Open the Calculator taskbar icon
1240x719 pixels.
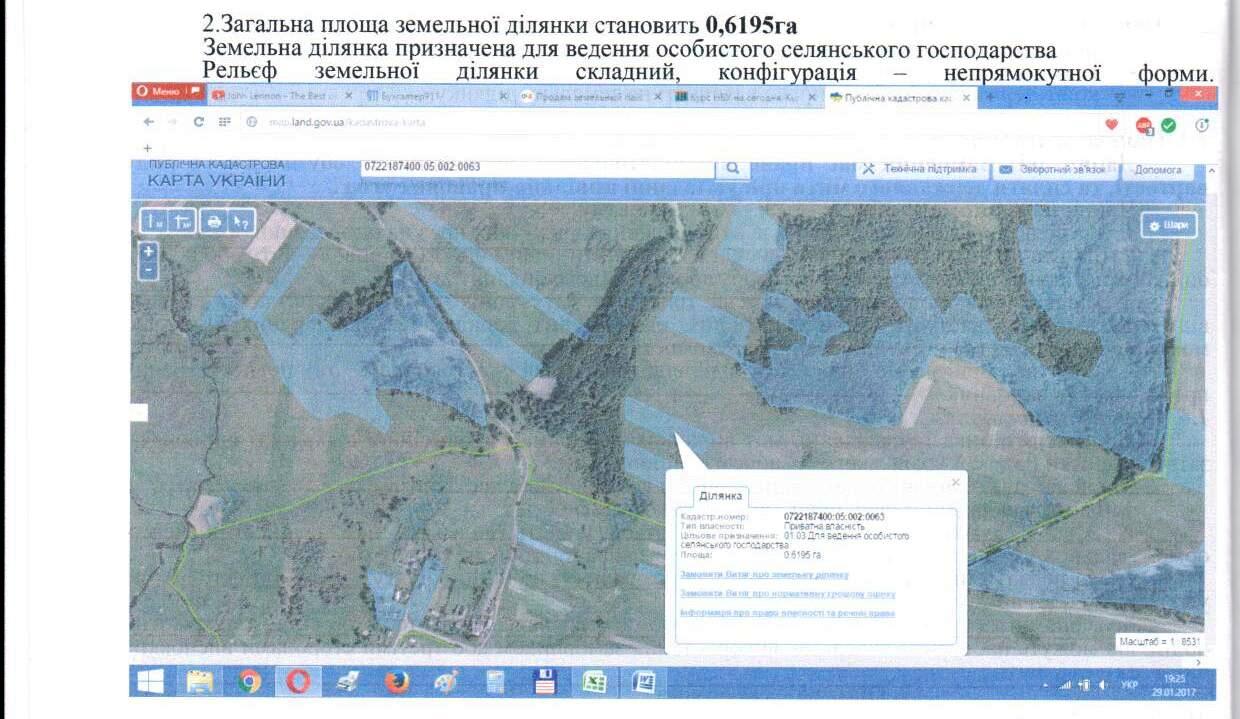point(495,683)
